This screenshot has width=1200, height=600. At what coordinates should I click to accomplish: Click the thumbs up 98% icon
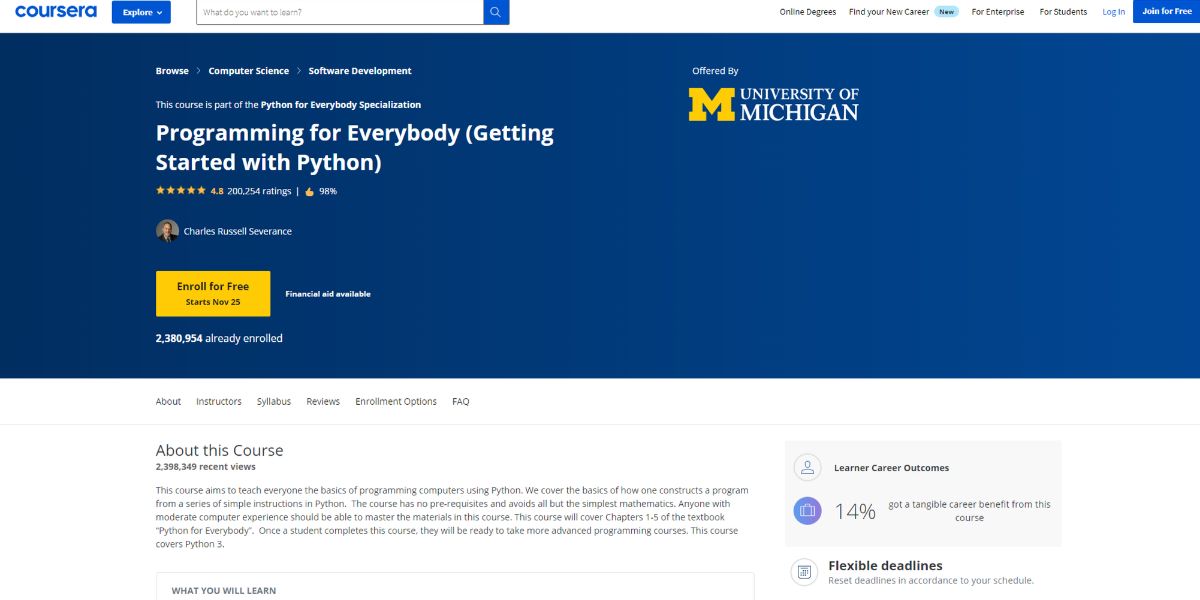(x=310, y=191)
